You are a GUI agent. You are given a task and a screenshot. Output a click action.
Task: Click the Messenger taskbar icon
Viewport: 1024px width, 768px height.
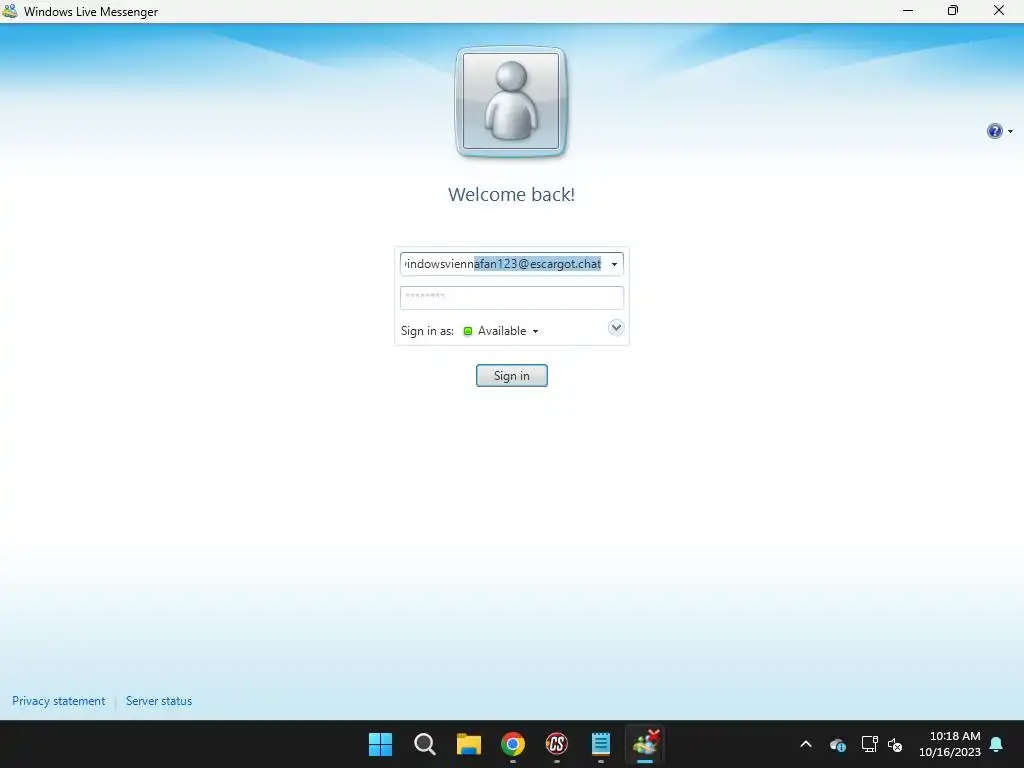[x=645, y=744]
